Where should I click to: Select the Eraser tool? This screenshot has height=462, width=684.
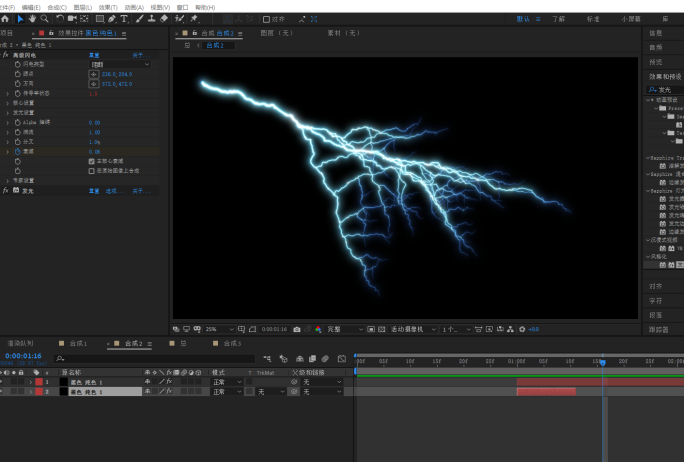(163, 18)
